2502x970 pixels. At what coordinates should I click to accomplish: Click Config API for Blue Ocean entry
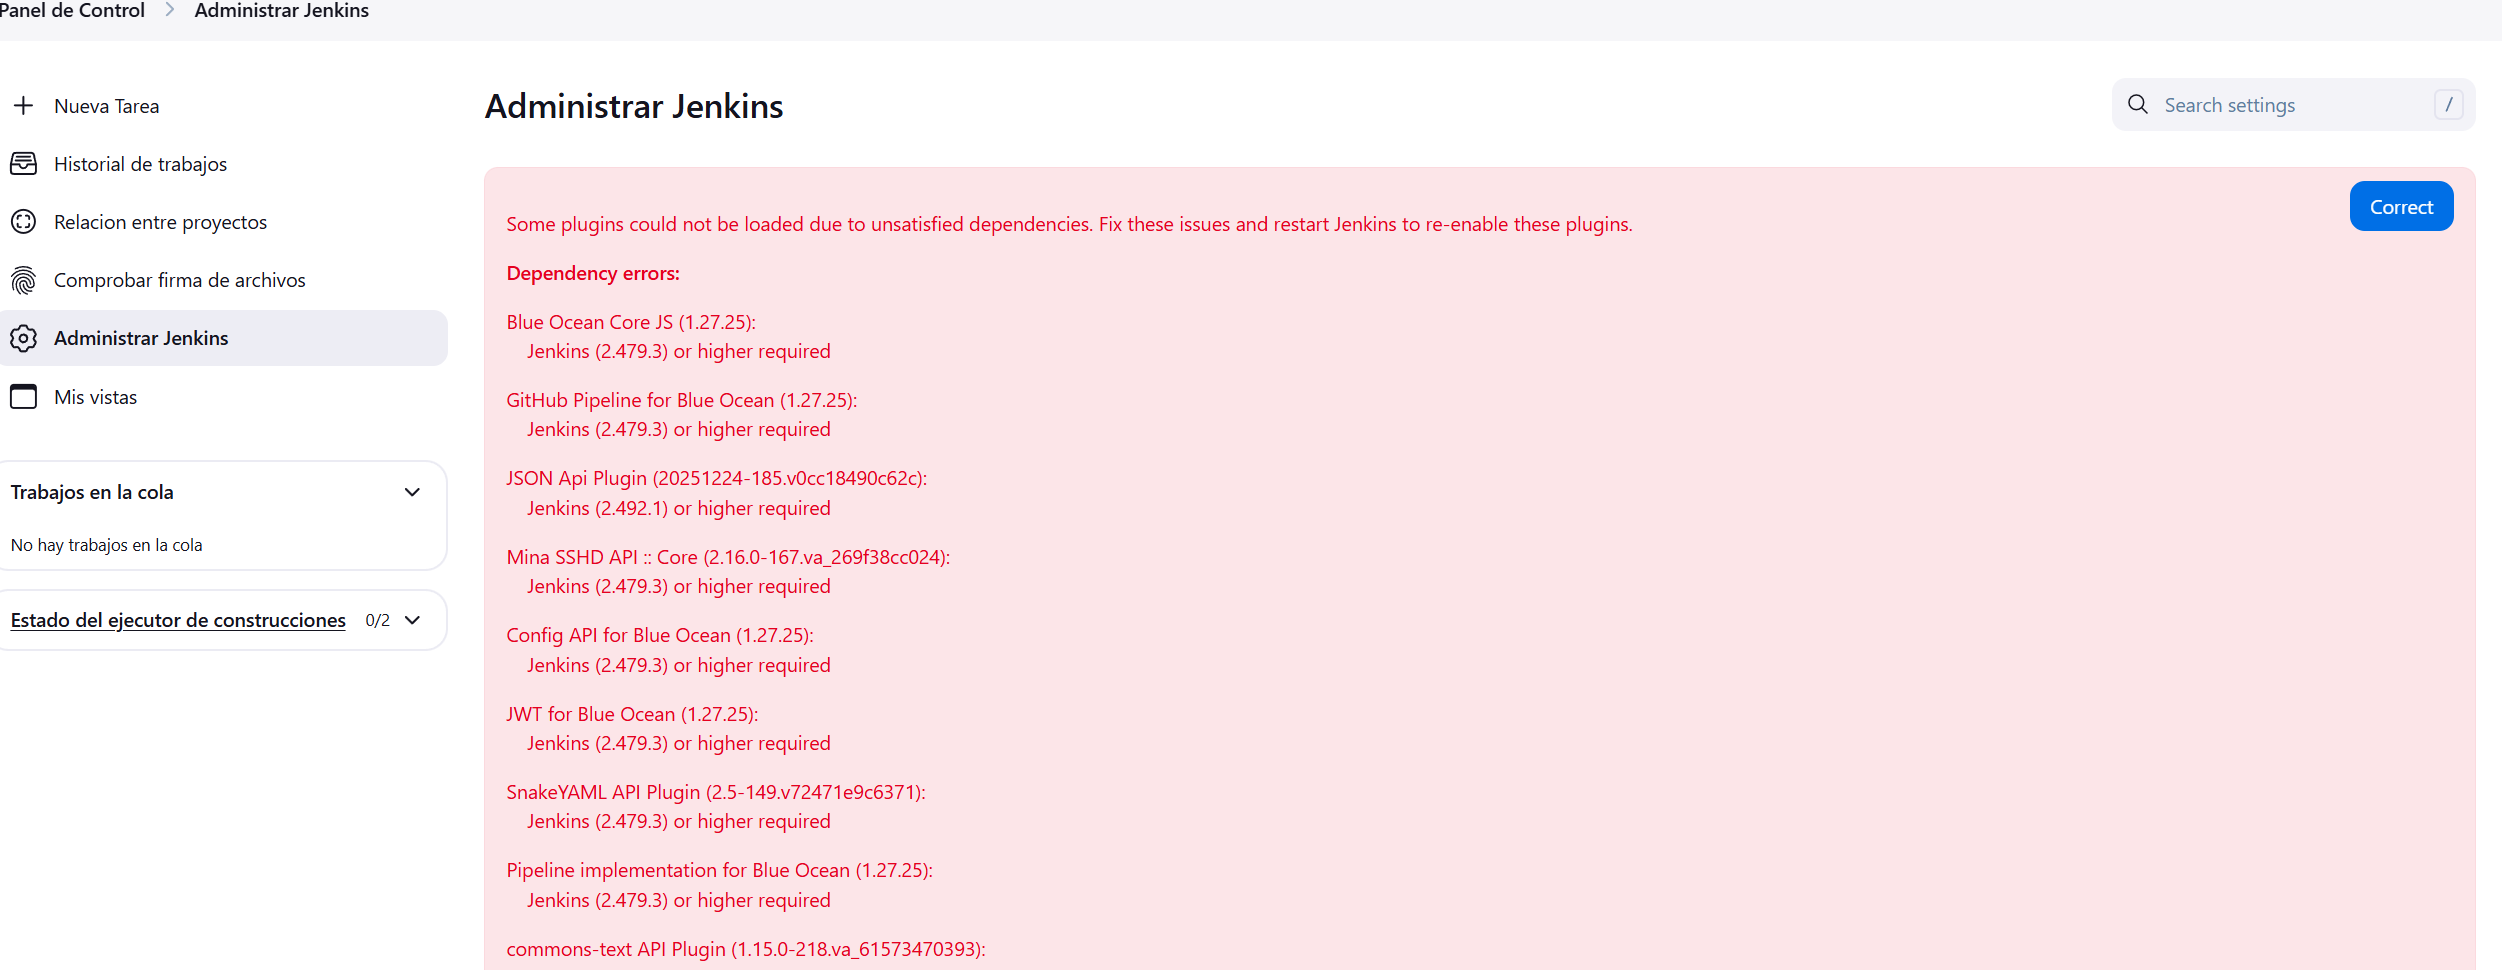point(660,635)
